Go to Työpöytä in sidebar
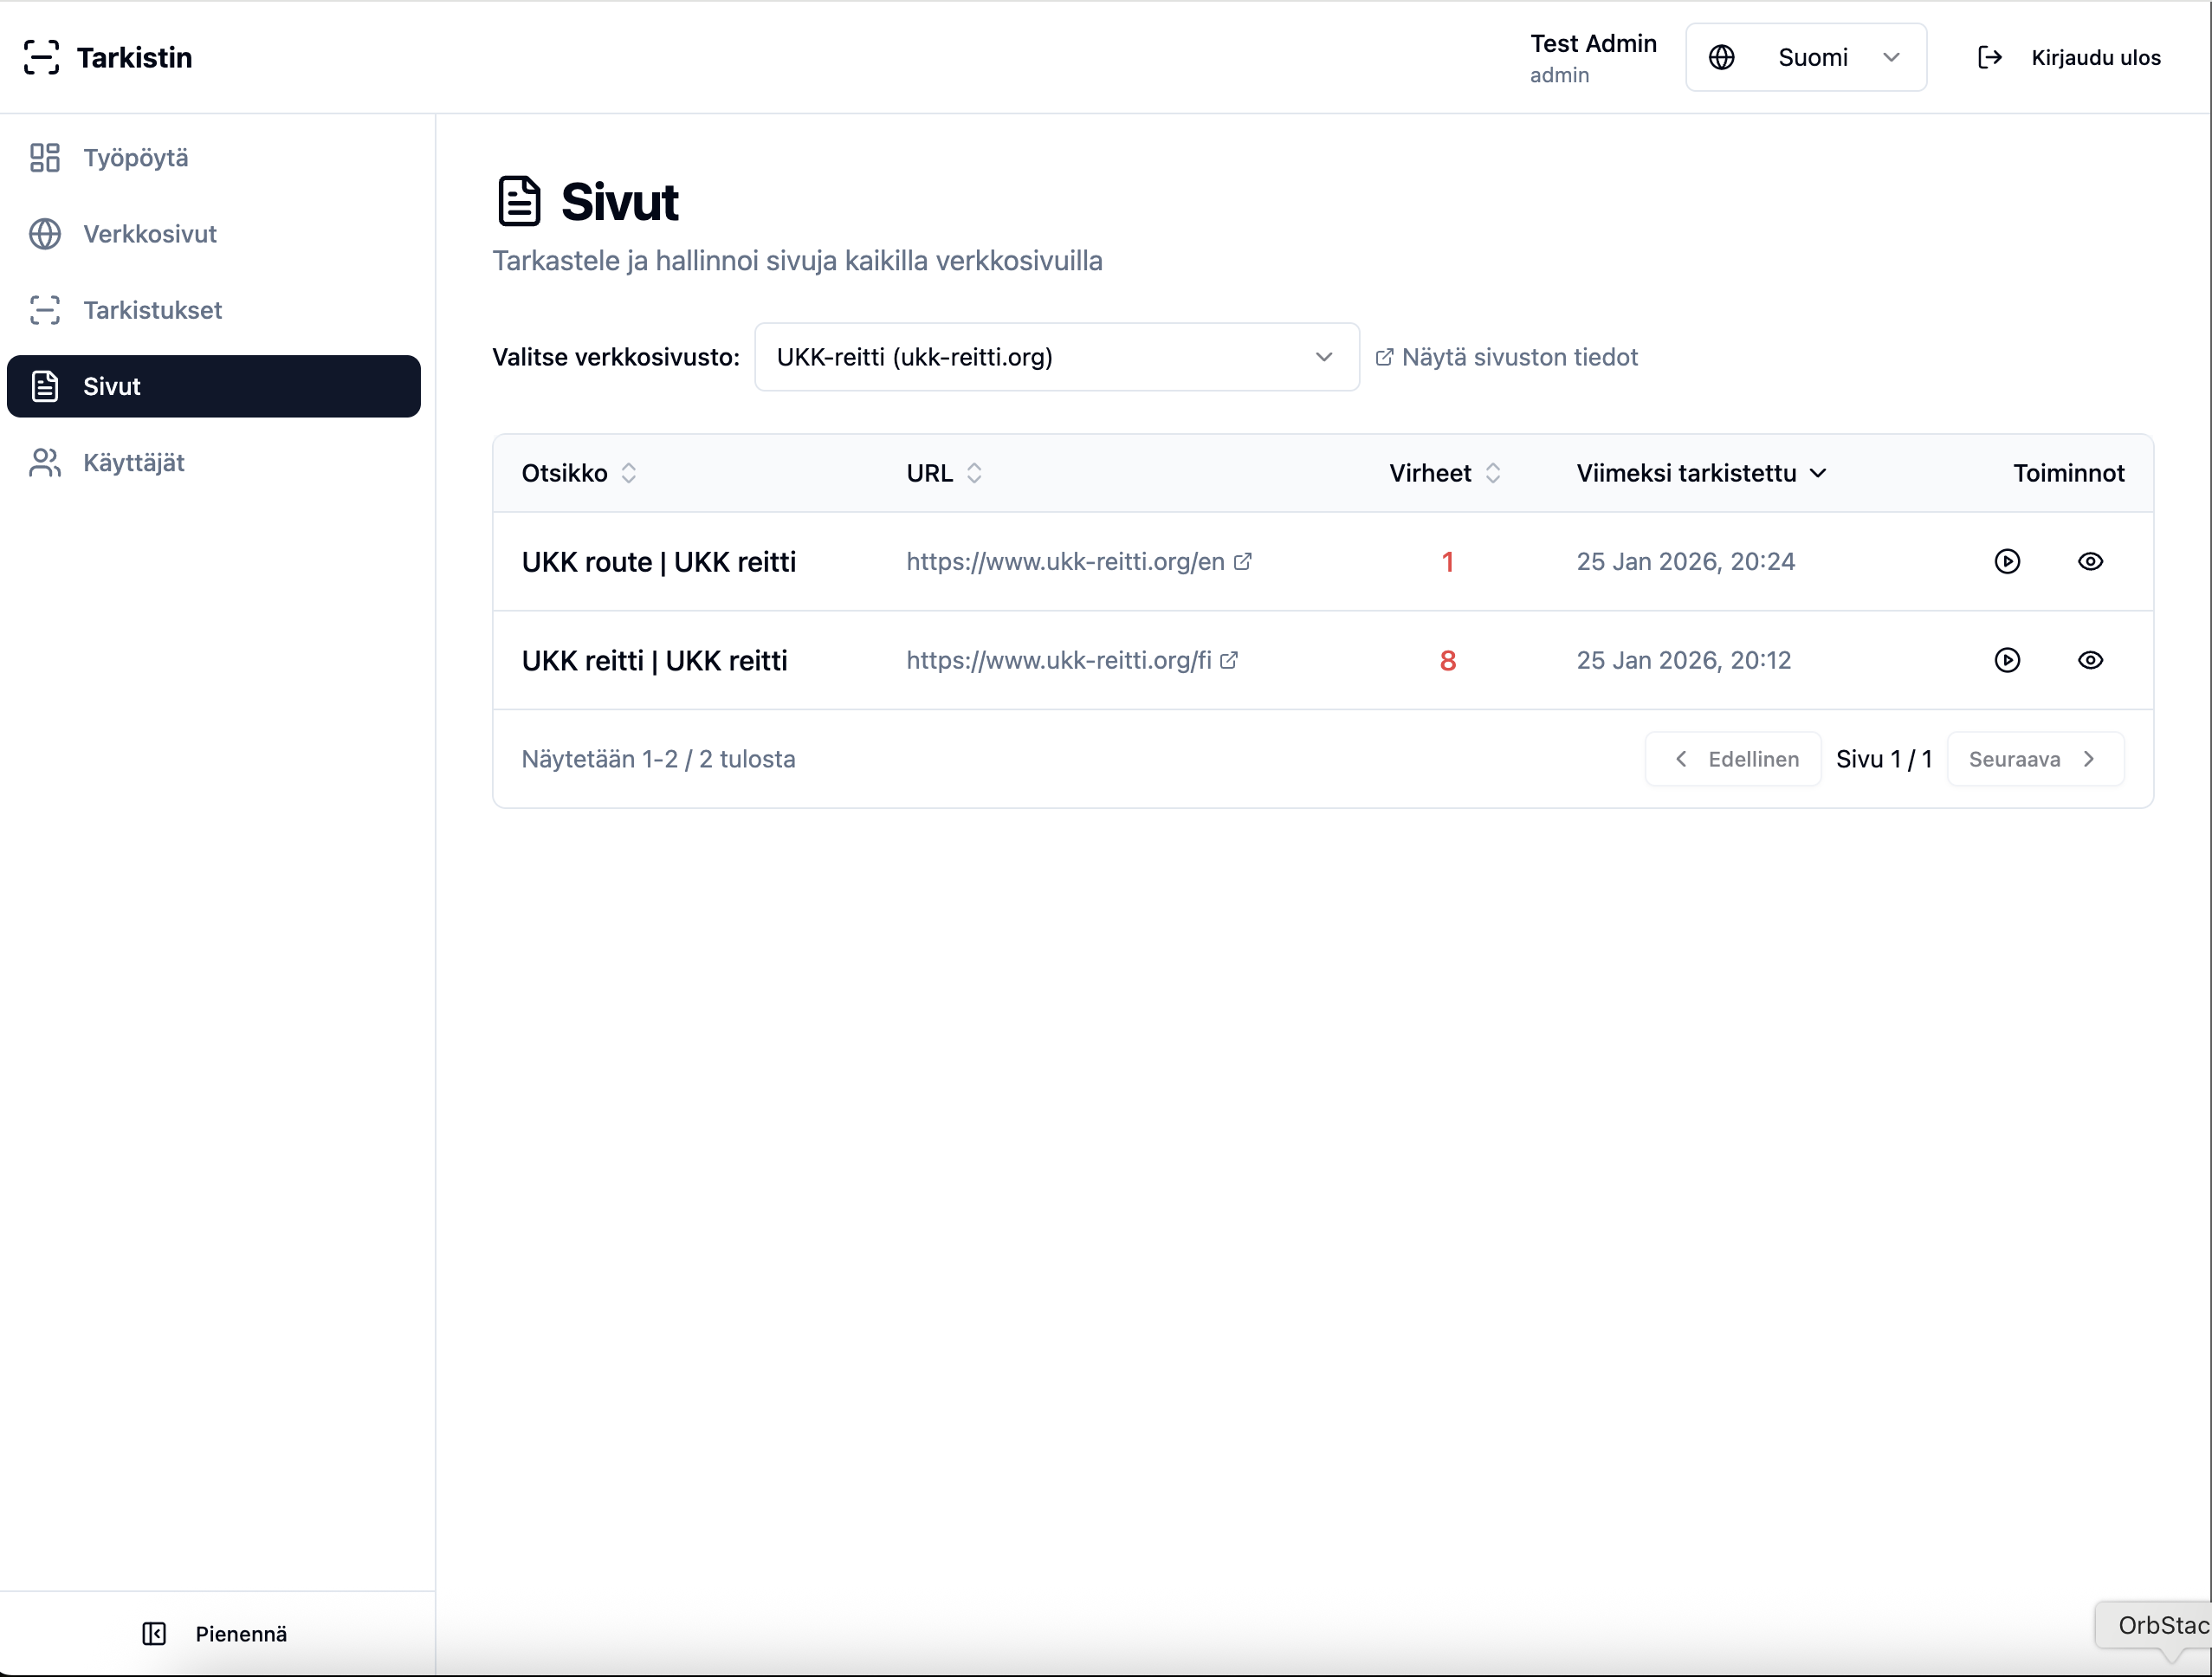Viewport: 2212px width, 1677px height. pyautogui.click(x=135, y=158)
